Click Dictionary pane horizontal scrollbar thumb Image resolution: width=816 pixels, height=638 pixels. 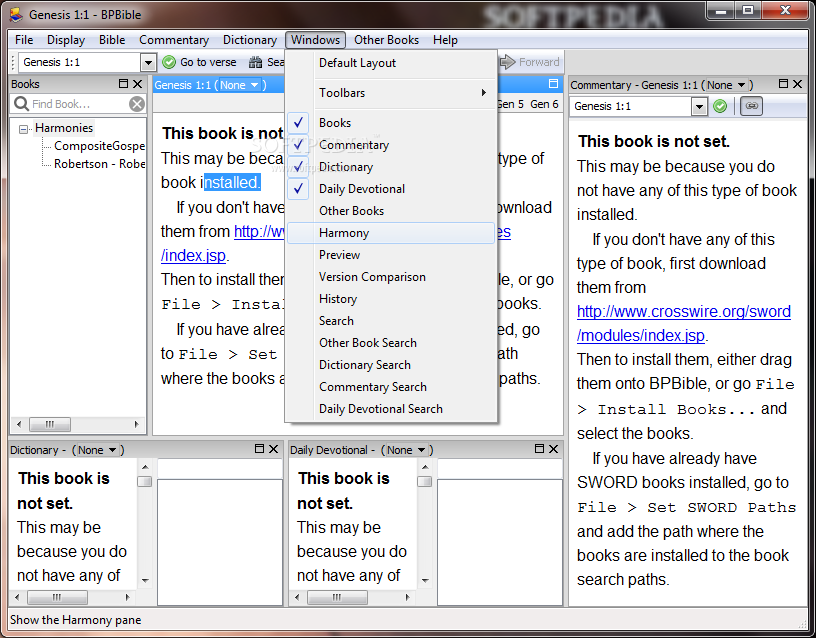pyautogui.click(x=57, y=597)
